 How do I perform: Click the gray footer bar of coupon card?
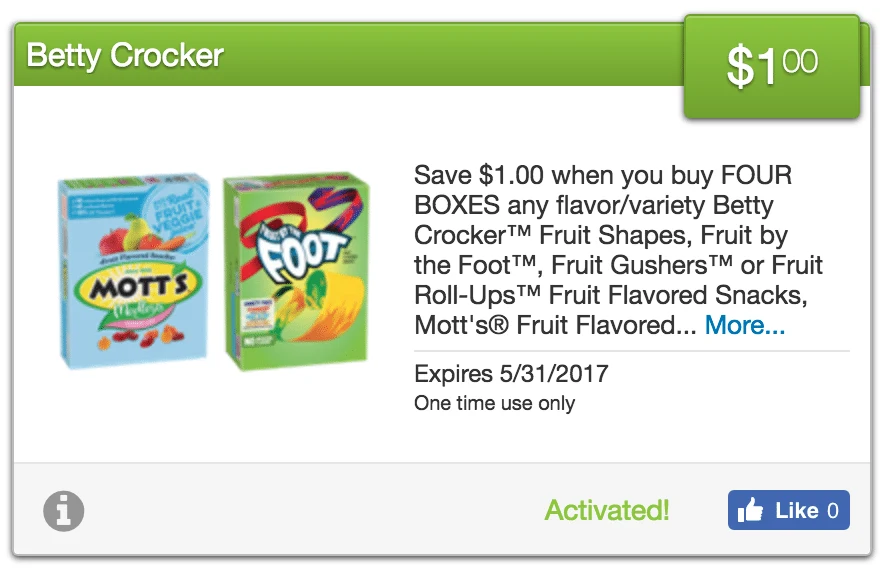[x=442, y=510]
